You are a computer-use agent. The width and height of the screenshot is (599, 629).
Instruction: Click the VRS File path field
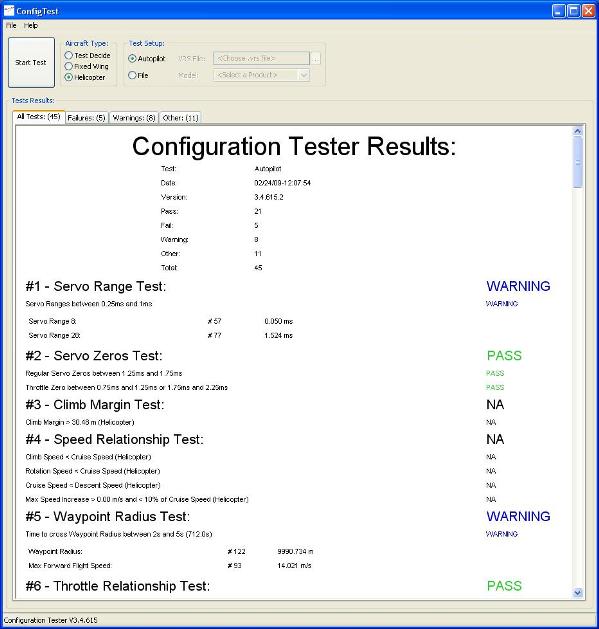(261, 59)
